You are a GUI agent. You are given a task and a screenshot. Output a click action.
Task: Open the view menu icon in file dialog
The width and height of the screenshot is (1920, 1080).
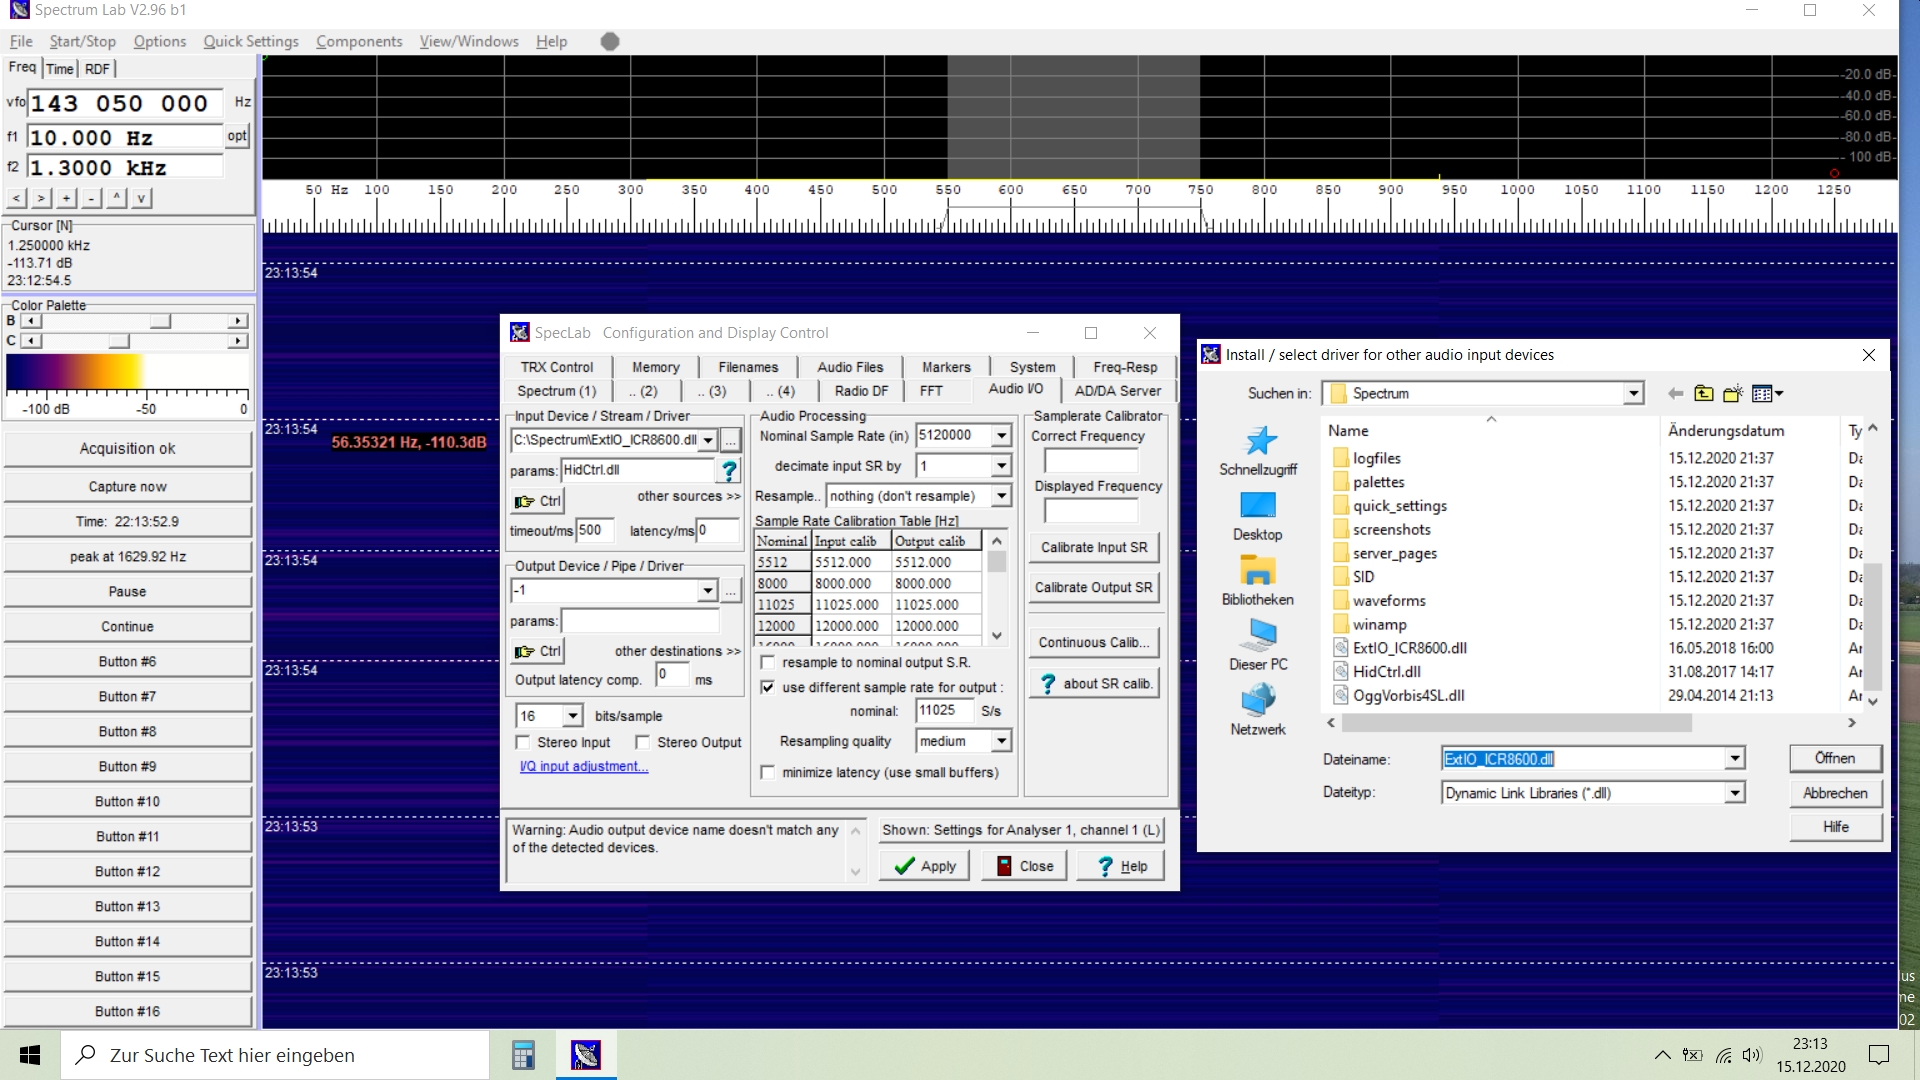(1767, 394)
